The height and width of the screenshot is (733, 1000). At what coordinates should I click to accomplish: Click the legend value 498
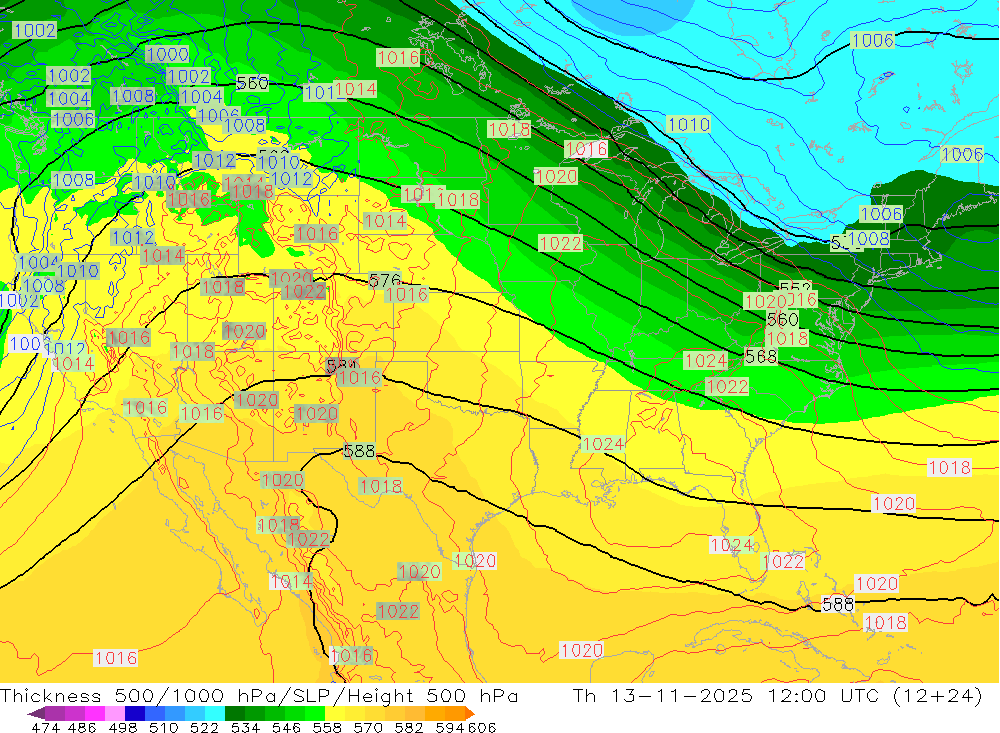[121, 727]
